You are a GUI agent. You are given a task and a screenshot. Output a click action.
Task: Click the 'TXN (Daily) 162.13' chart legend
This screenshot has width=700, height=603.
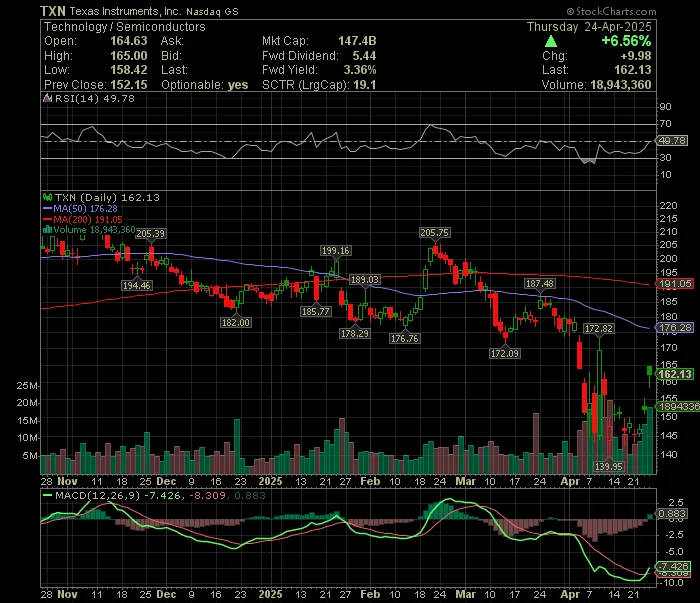pyautogui.click(x=107, y=197)
